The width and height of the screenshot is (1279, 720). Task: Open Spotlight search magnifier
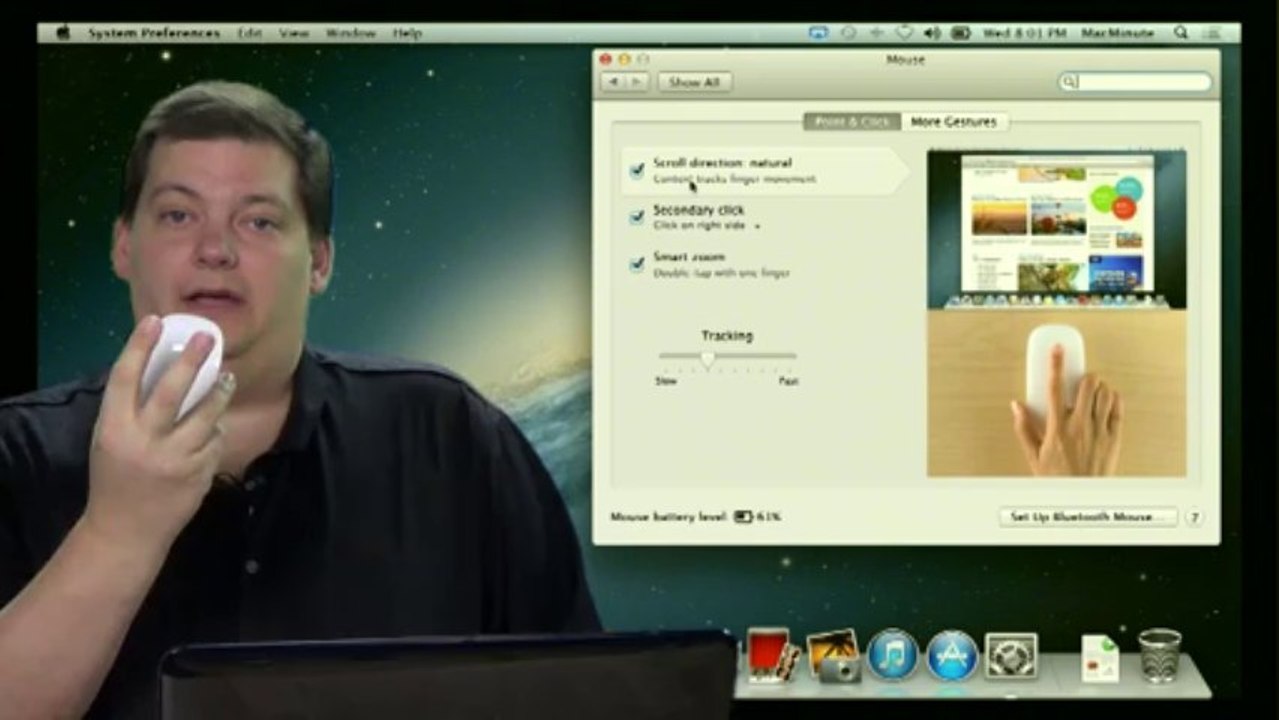tap(1181, 33)
